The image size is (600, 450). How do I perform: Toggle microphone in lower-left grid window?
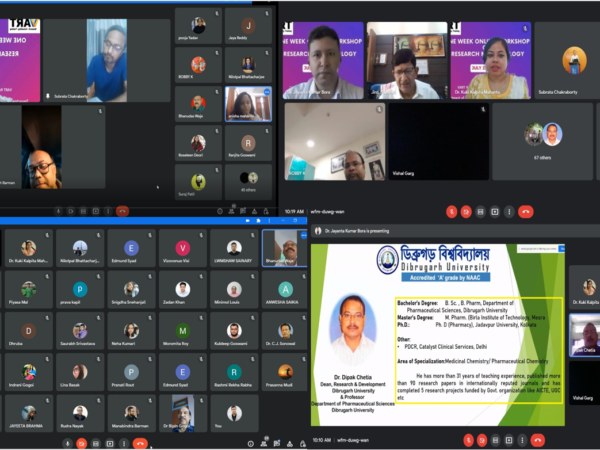pyautogui.click(x=67, y=443)
